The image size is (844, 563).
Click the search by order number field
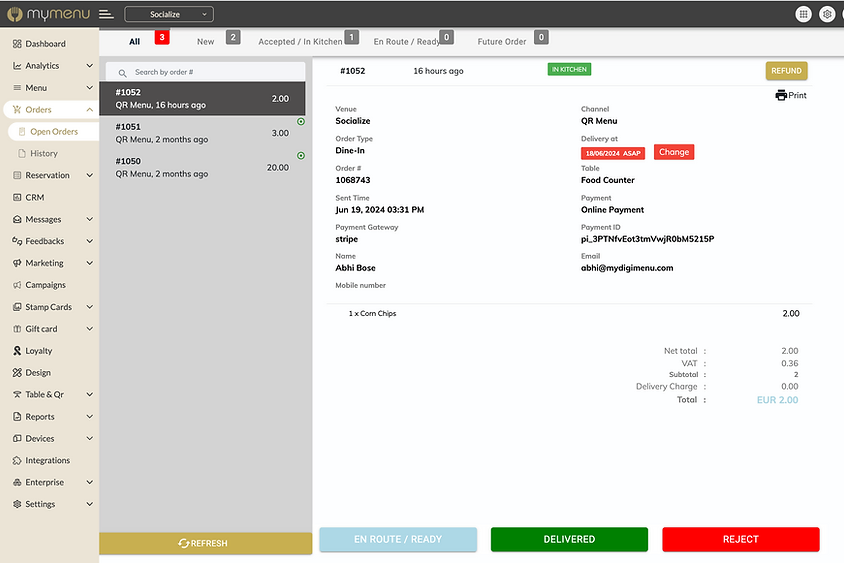pos(210,72)
